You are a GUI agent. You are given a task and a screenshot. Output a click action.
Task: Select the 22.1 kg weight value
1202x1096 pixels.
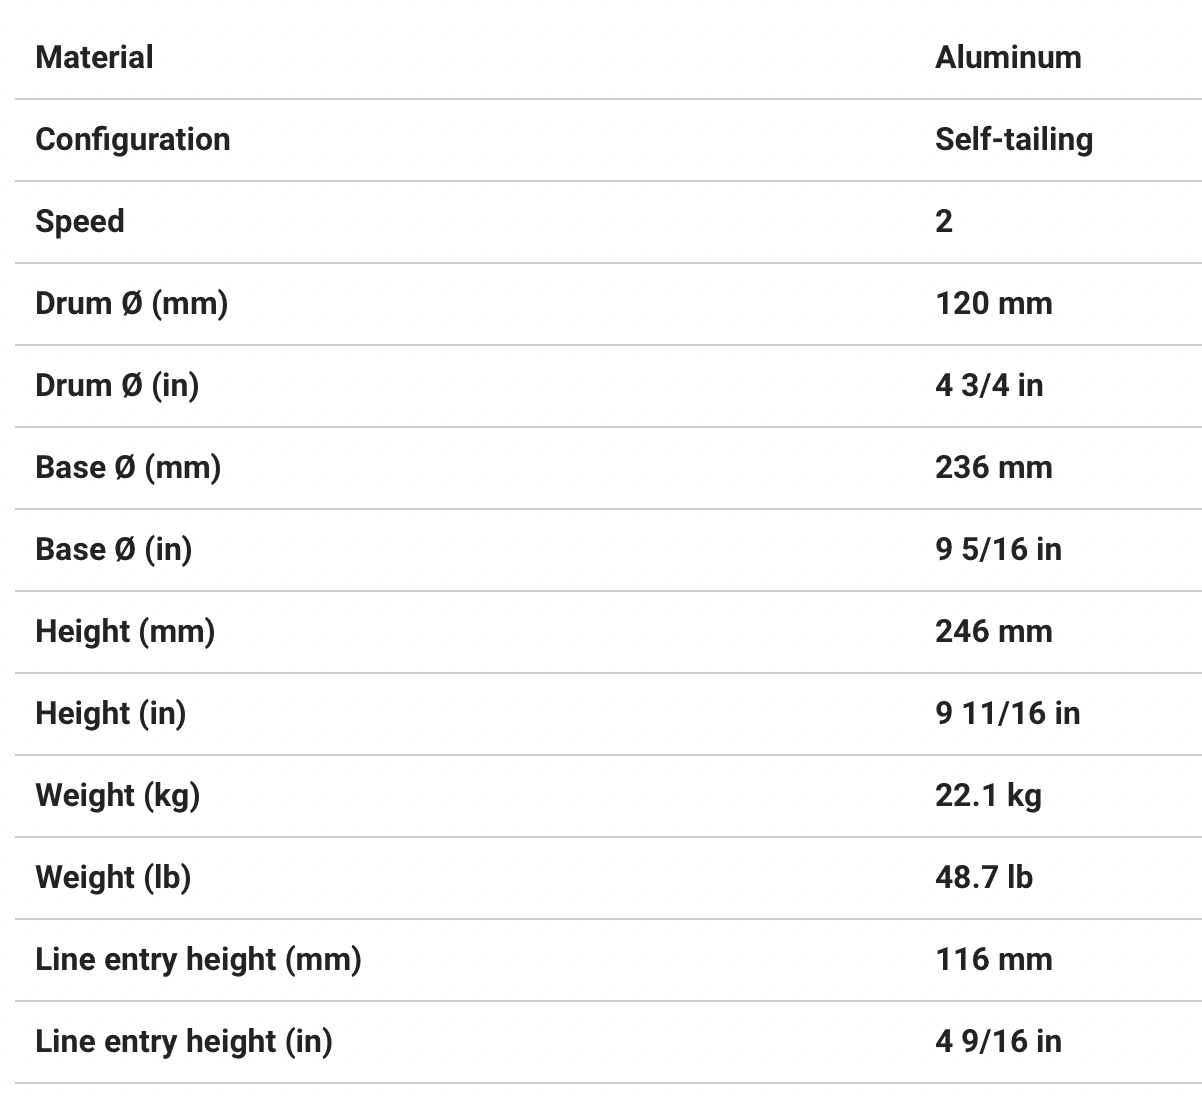(988, 795)
